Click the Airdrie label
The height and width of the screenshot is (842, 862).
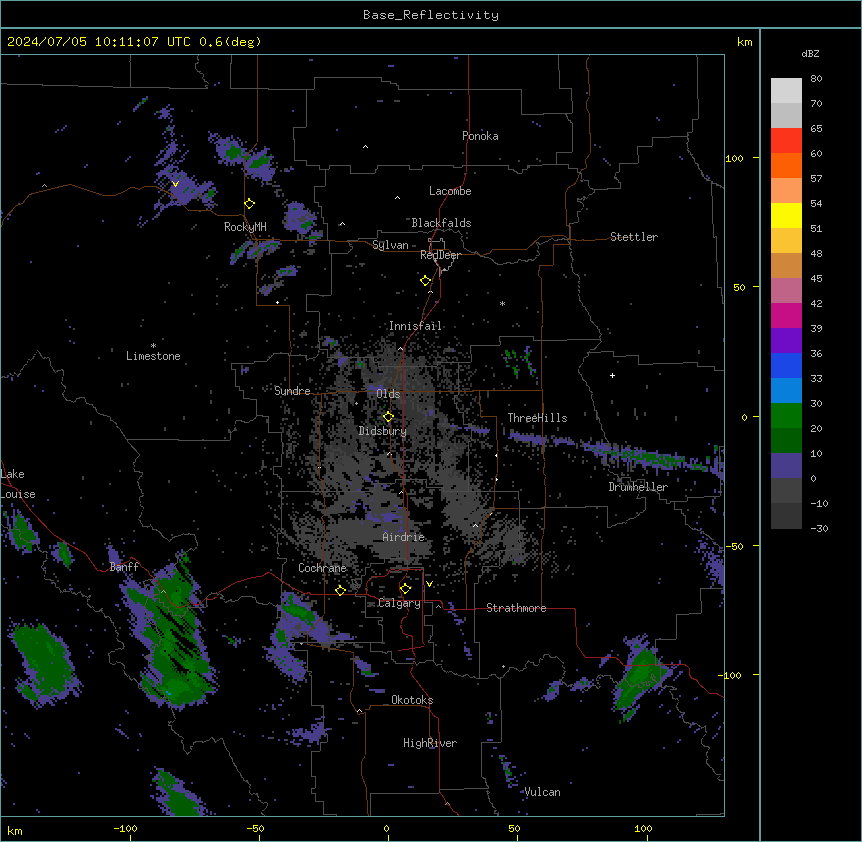(404, 537)
